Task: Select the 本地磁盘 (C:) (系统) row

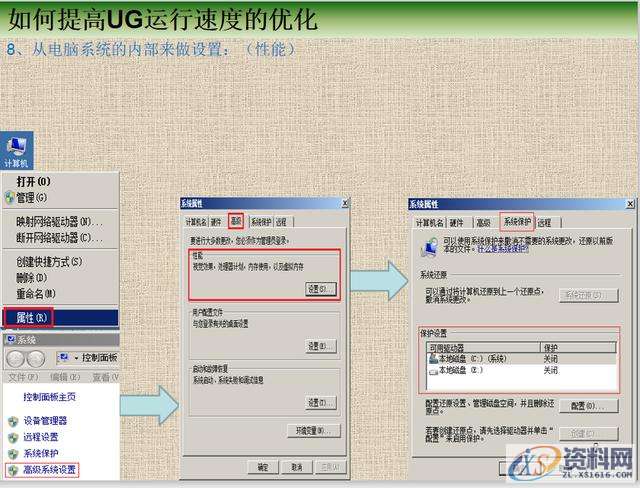Action: pyautogui.click(x=522, y=359)
